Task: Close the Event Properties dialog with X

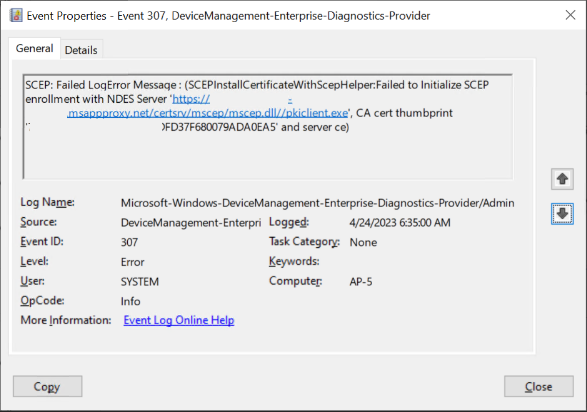Action: (x=570, y=15)
